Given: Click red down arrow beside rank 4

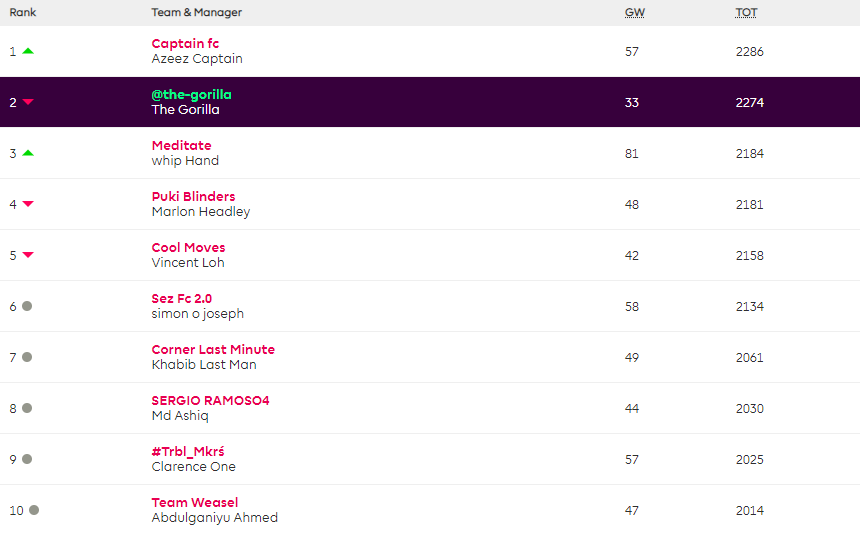Looking at the screenshot, I should 28,204.
